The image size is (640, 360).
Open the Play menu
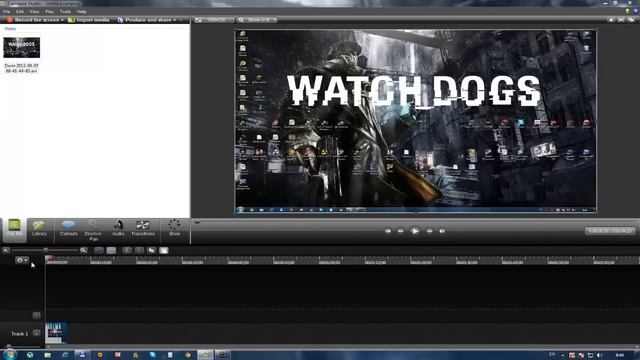pos(49,12)
